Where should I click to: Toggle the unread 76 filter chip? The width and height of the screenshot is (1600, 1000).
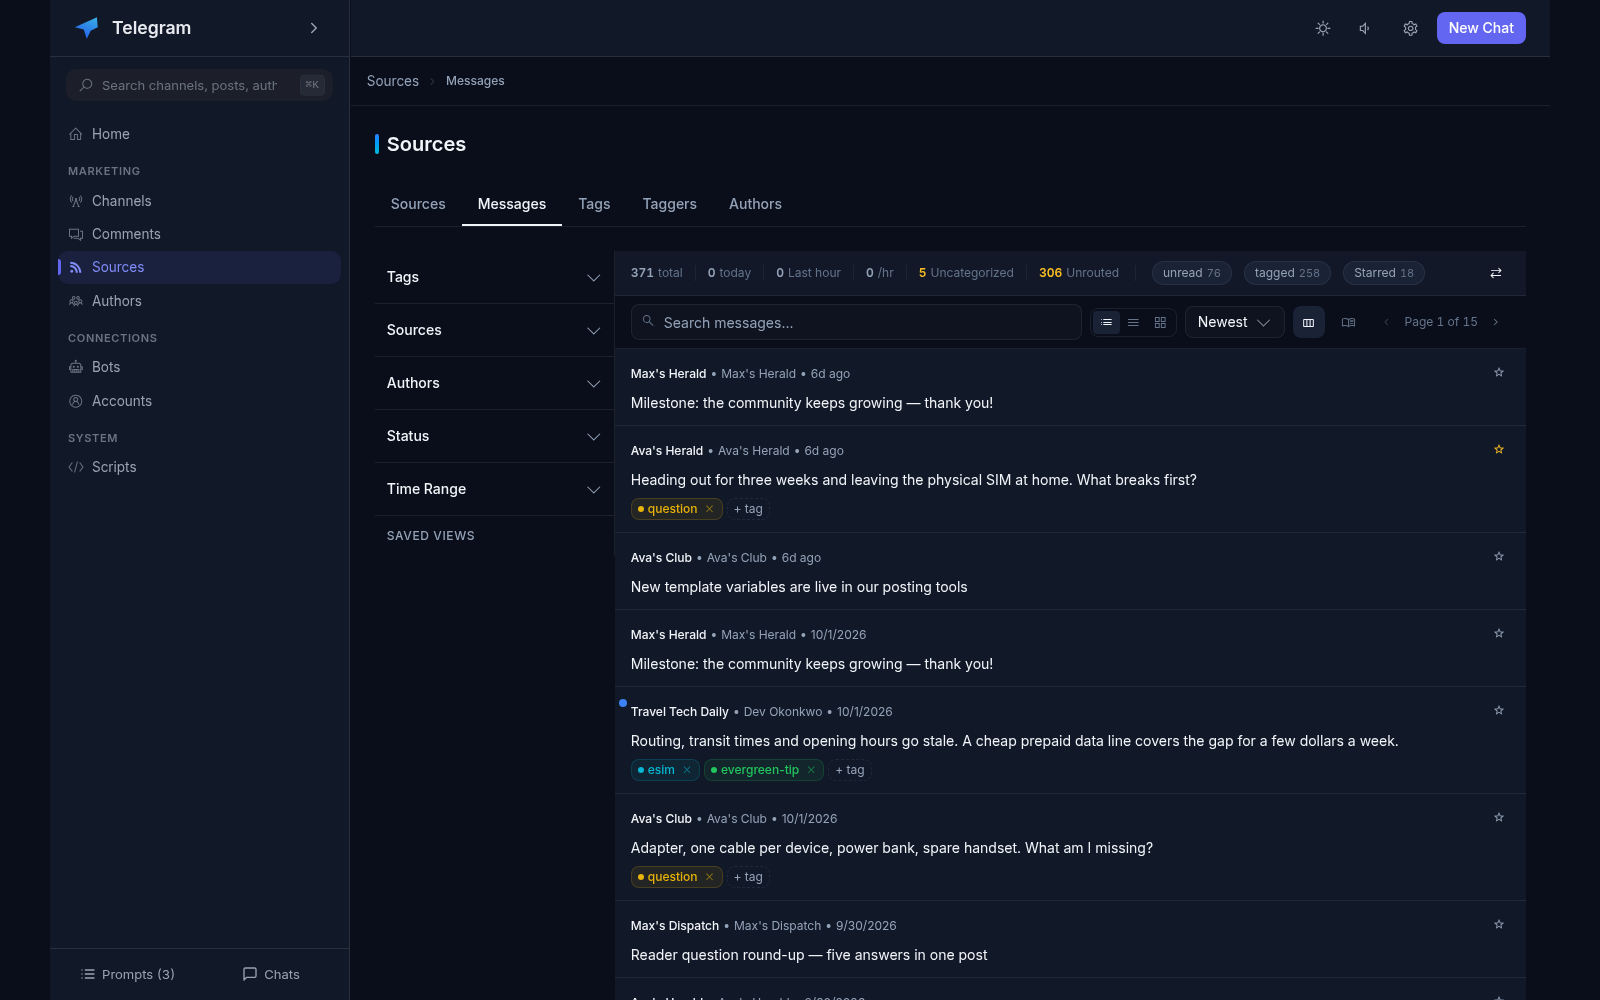pyautogui.click(x=1191, y=273)
